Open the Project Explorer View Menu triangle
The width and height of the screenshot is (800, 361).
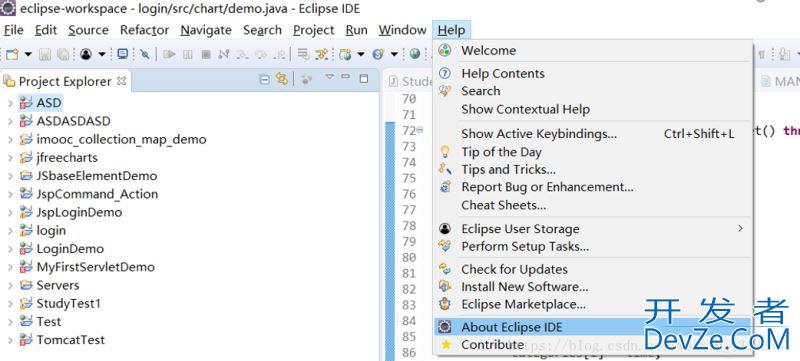coord(330,77)
